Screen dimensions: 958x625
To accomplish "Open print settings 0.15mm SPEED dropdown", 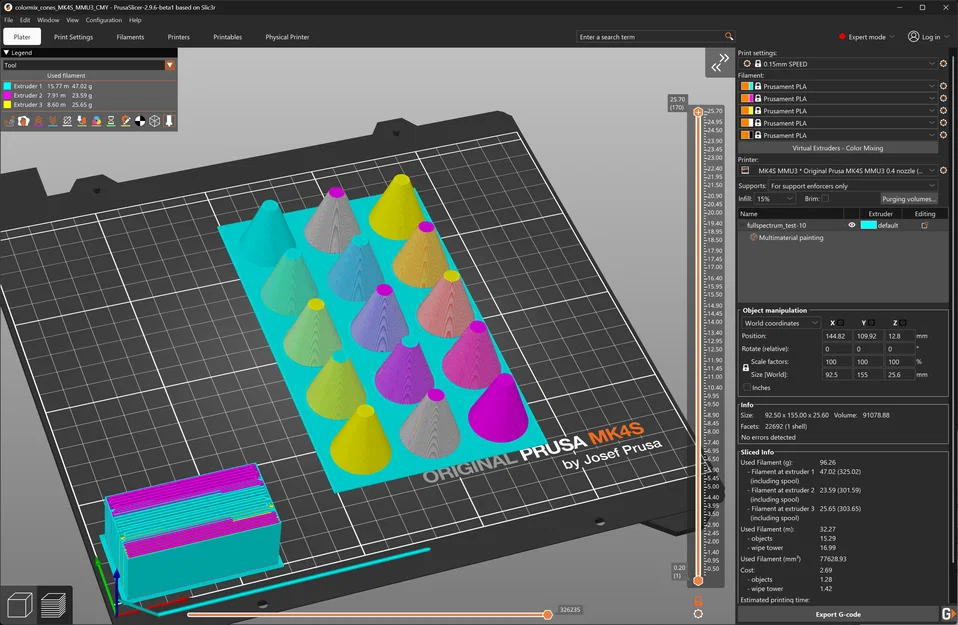I will tap(838, 64).
